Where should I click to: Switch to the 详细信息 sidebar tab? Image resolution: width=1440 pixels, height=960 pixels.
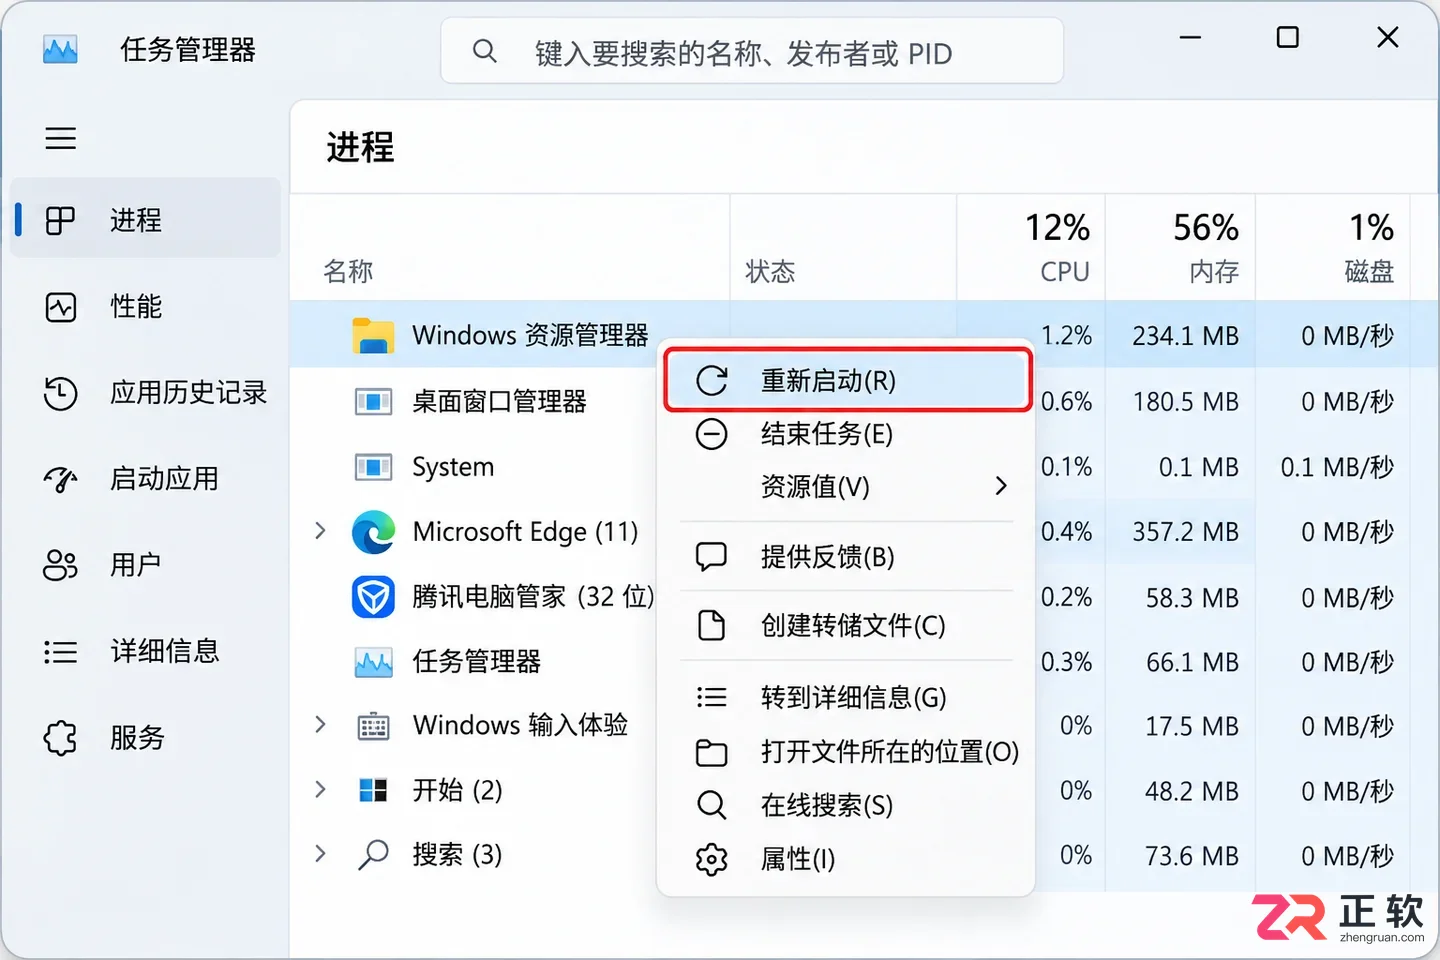coord(146,651)
